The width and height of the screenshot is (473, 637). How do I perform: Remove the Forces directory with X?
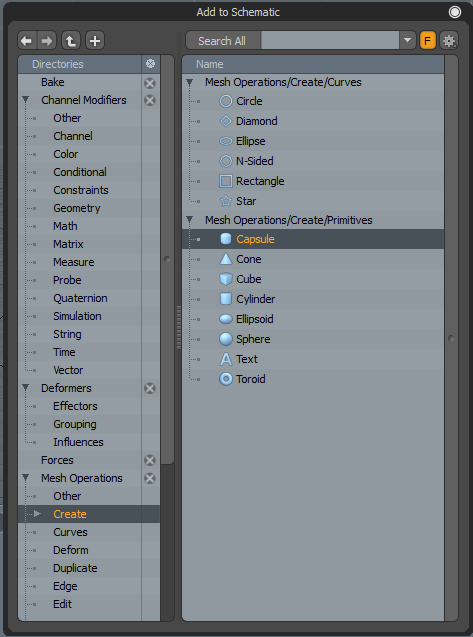coord(150,460)
